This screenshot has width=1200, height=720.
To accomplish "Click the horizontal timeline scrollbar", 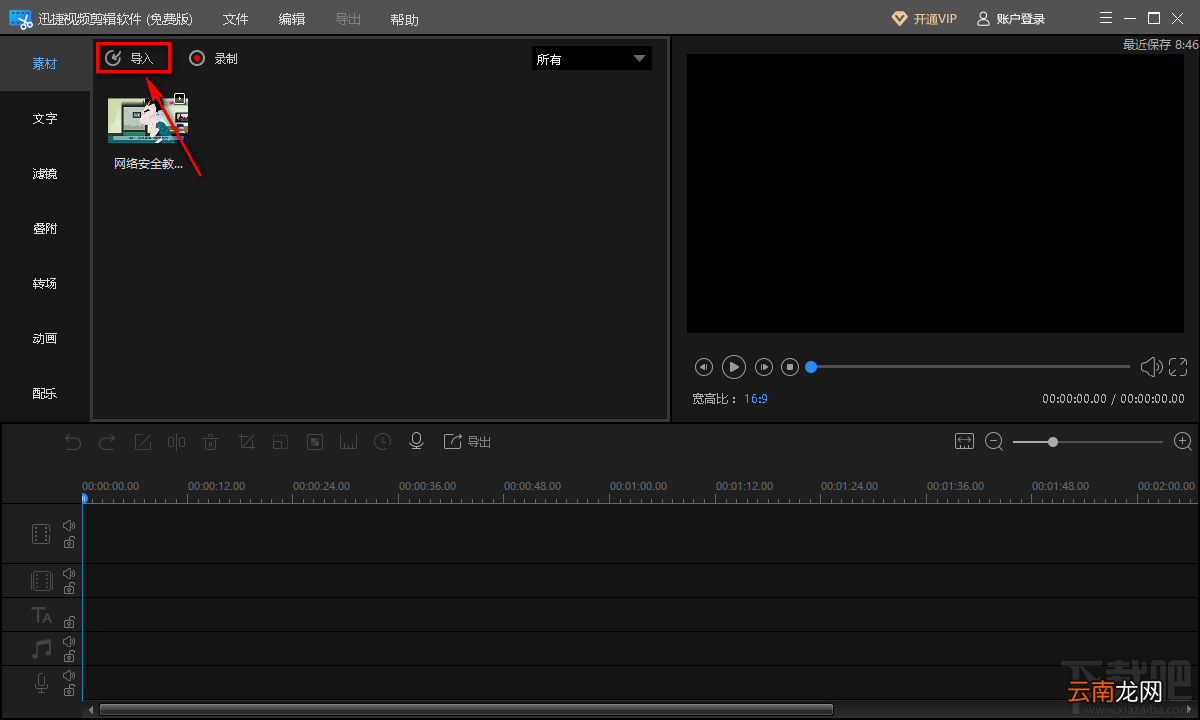I will 466,710.
